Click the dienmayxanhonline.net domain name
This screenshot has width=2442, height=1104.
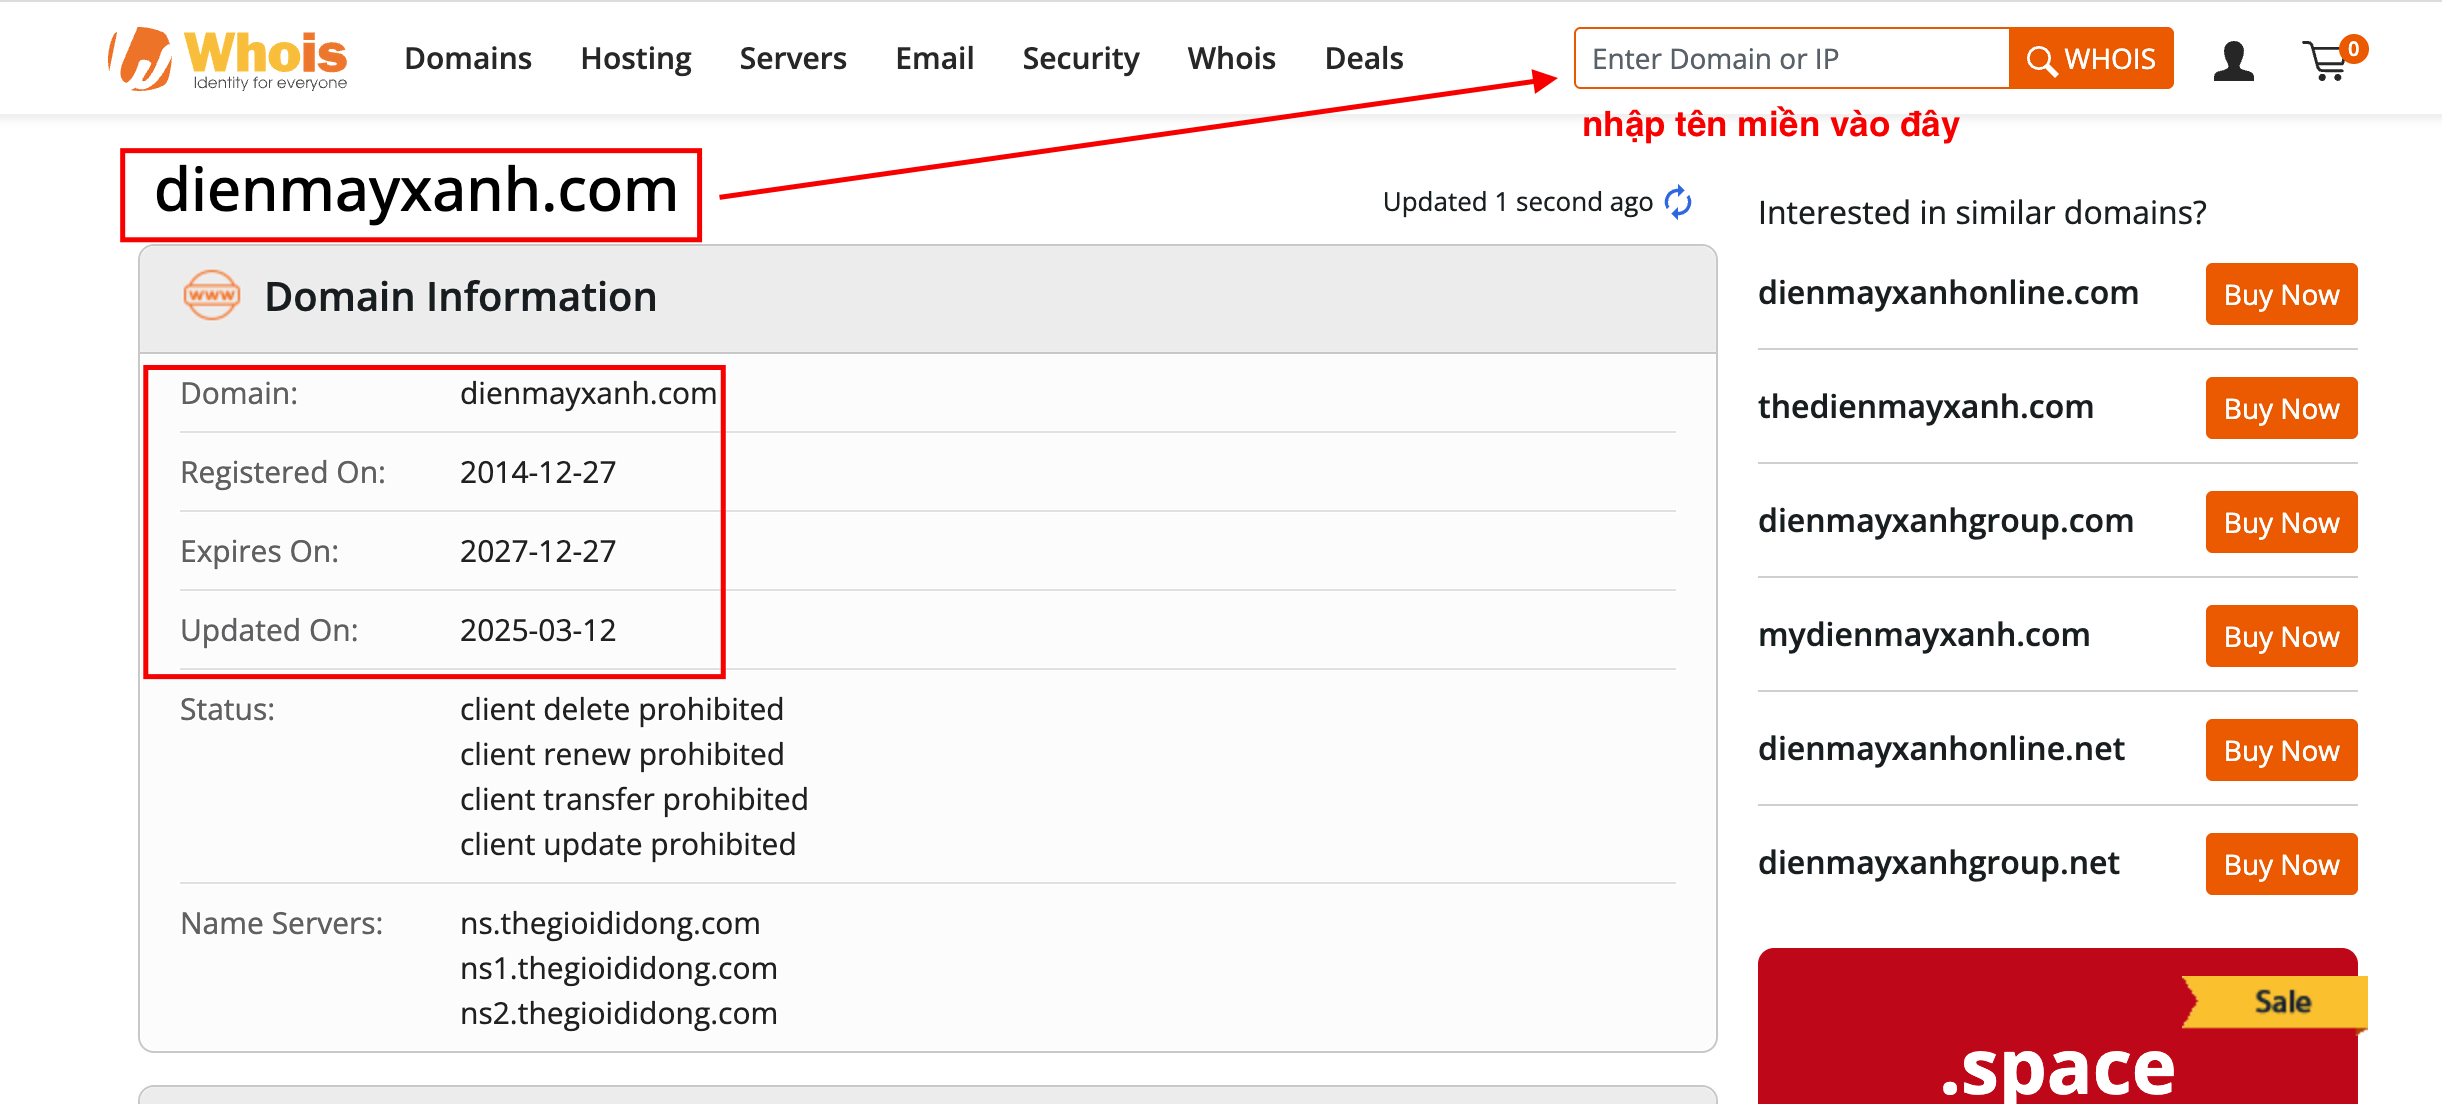tap(1941, 749)
